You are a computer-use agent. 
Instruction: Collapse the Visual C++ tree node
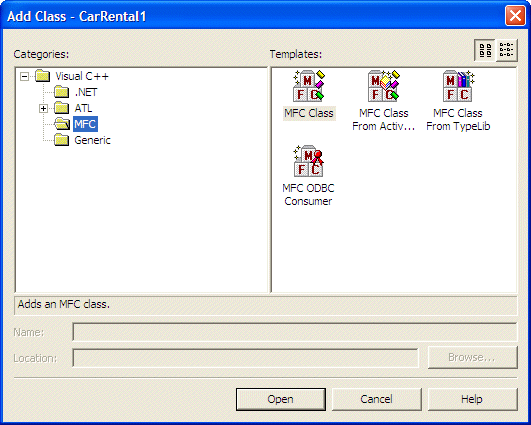[24, 76]
